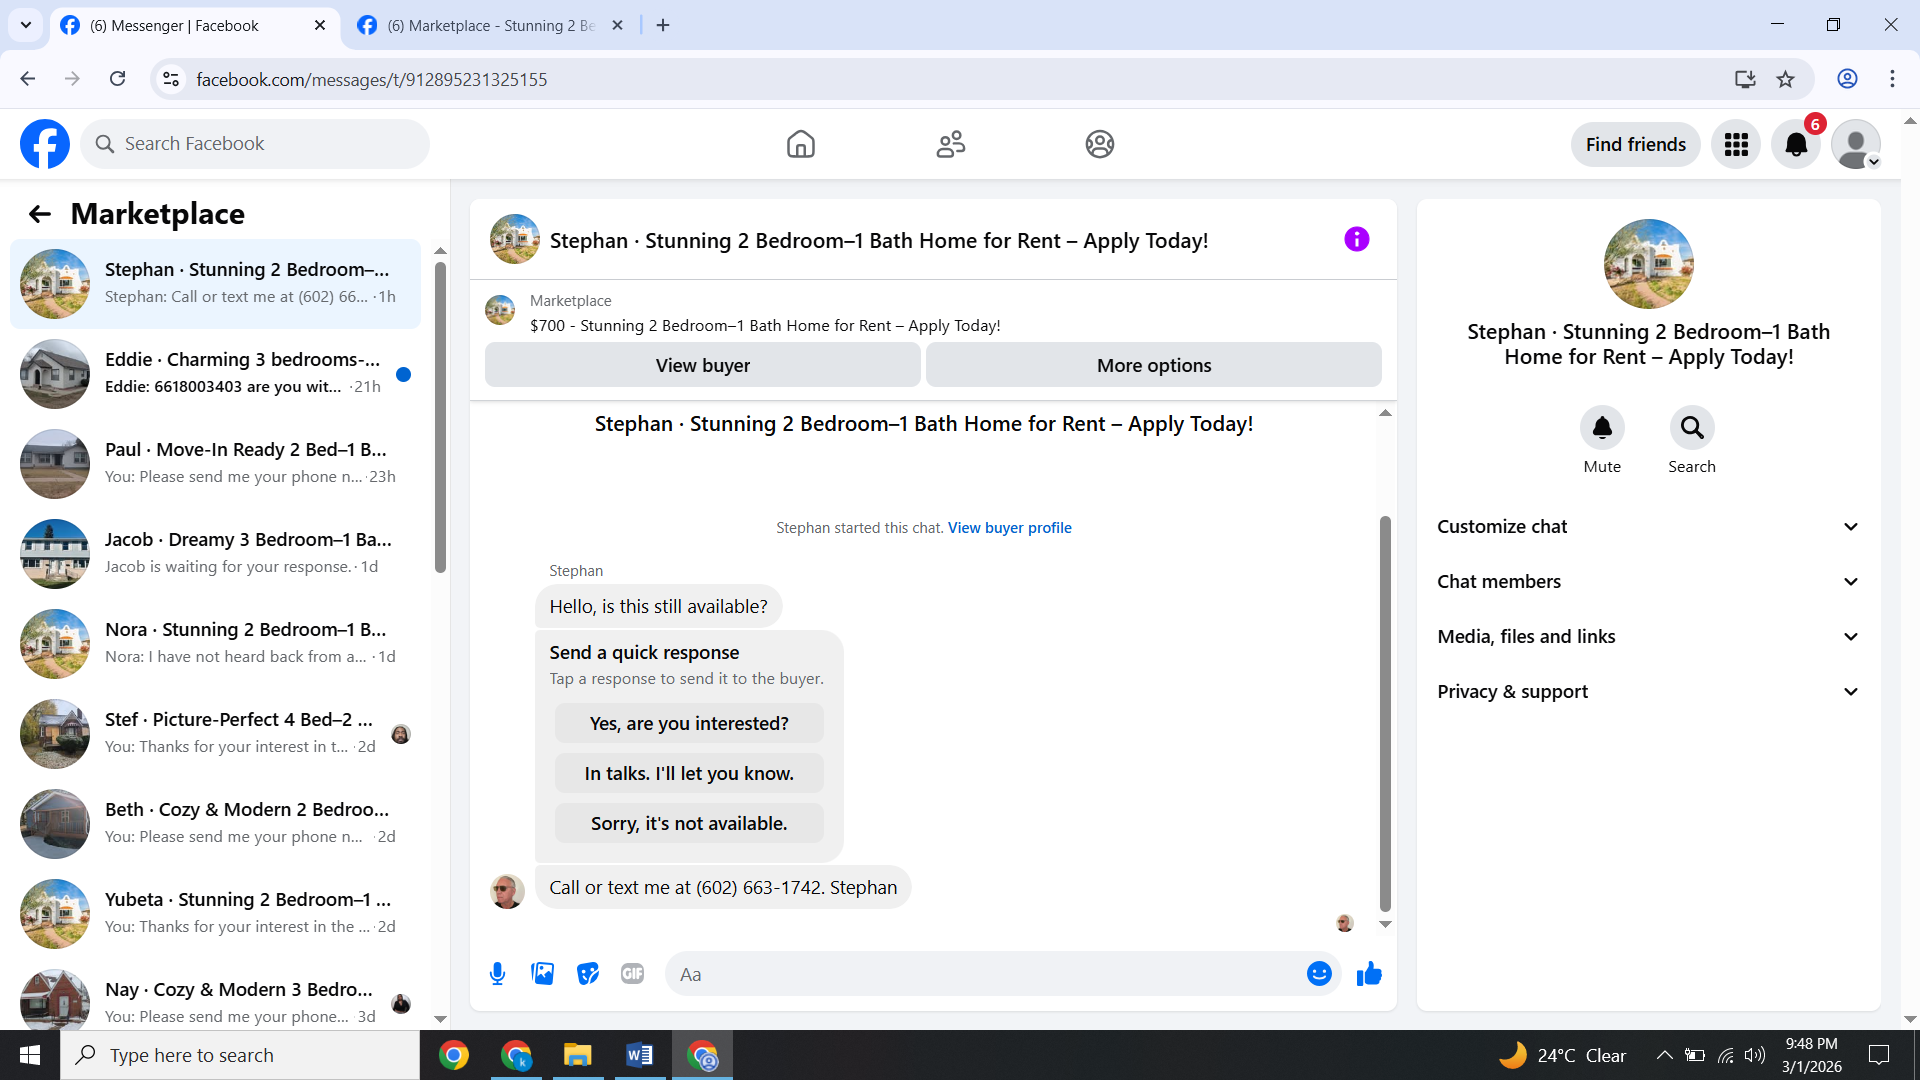Image resolution: width=1920 pixels, height=1080 pixels.
Task: Open Facebook notifications bell
Action: [x=1796, y=145]
